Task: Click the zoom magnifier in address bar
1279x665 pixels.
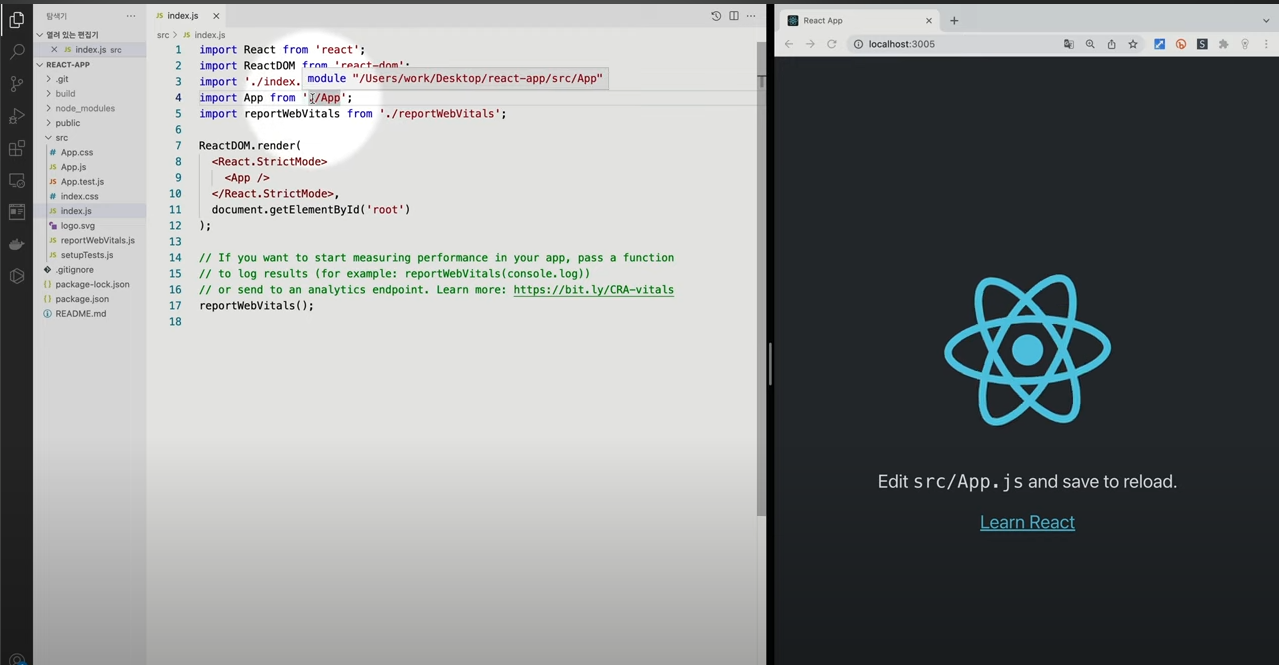Action: point(1090,44)
